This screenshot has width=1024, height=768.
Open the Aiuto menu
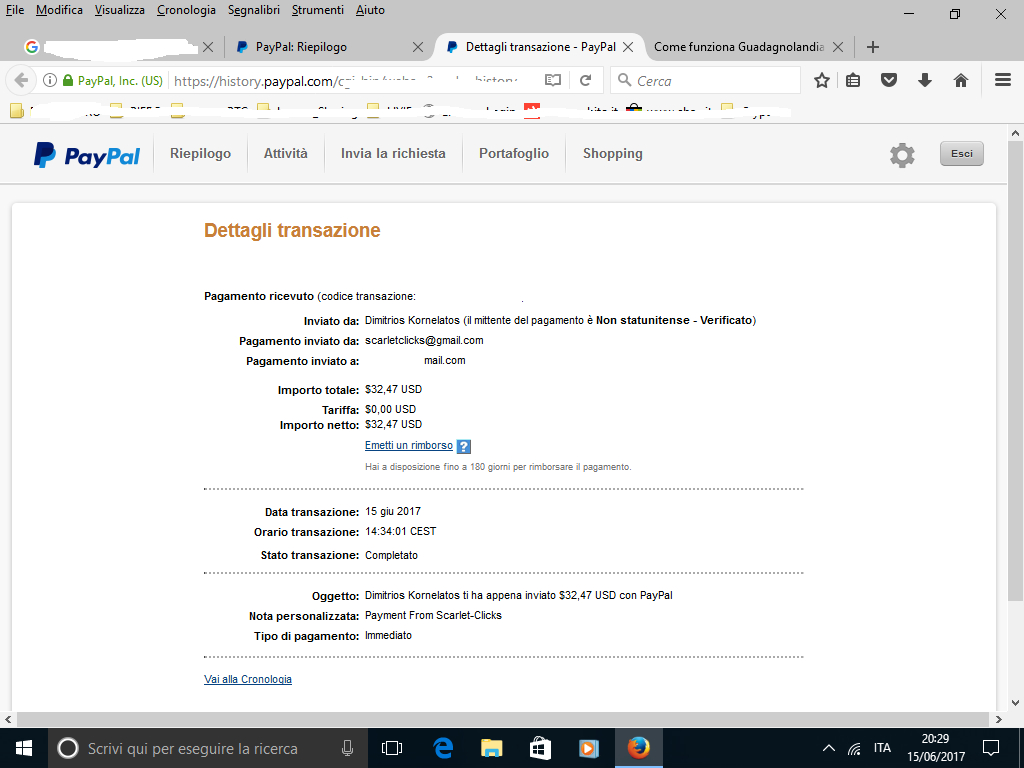pos(370,10)
